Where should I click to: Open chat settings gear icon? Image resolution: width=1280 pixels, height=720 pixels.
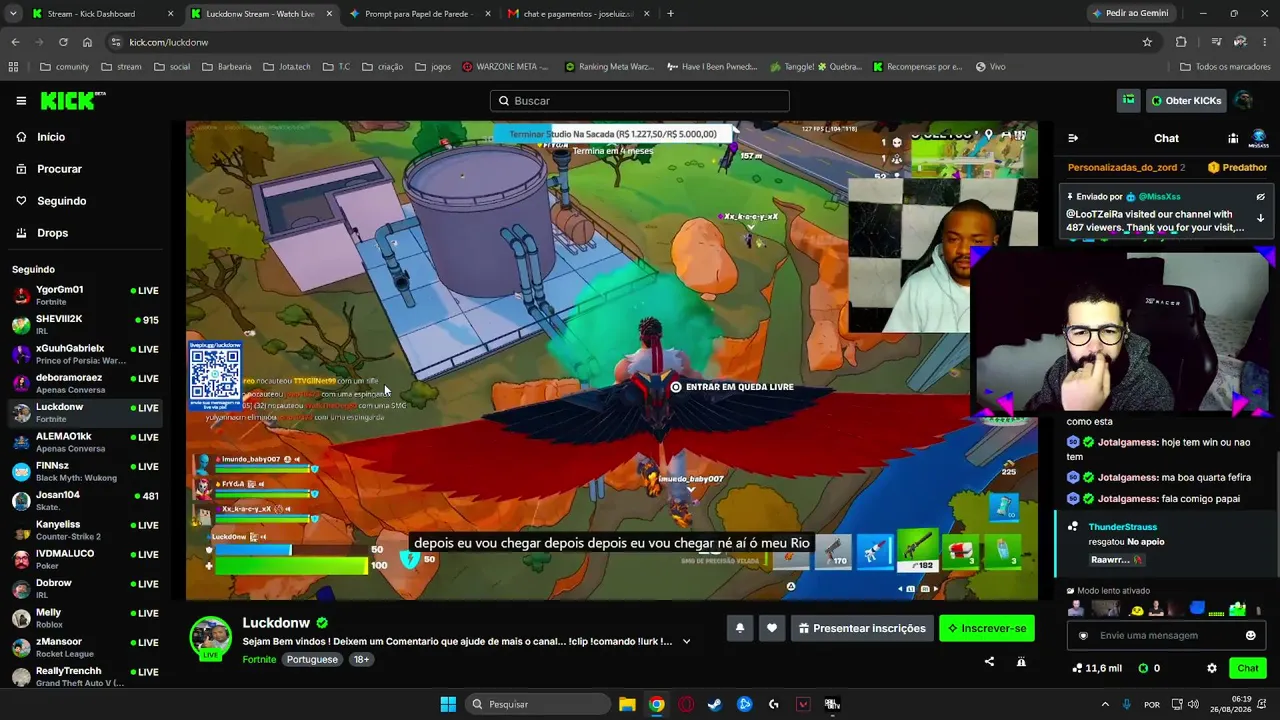point(1212,668)
